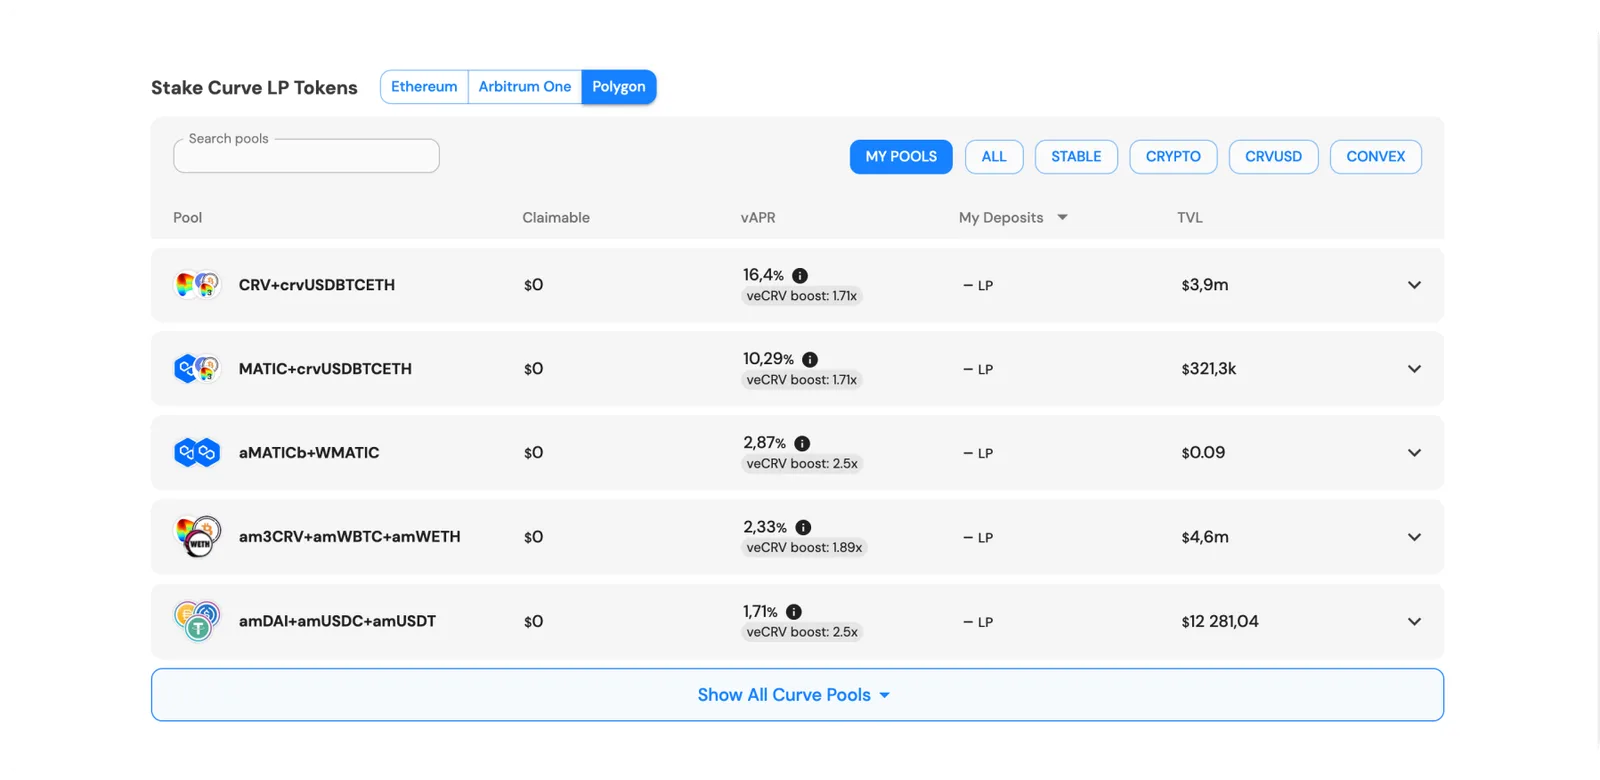
Task: Toggle the MY POOLS filter
Action: (x=901, y=157)
